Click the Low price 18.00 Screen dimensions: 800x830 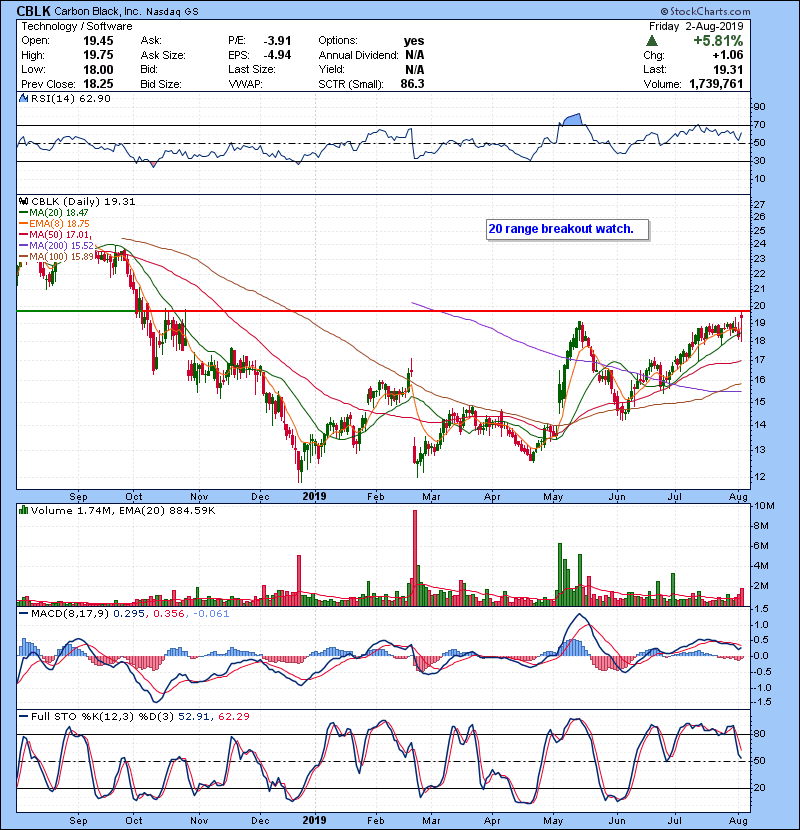point(98,69)
